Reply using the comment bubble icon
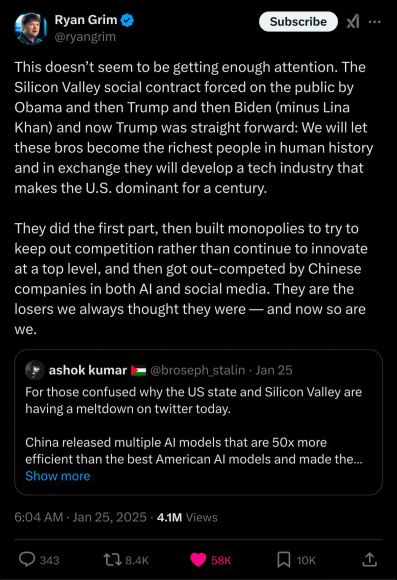Image resolution: width=397 pixels, height=580 pixels. point(27,559)
